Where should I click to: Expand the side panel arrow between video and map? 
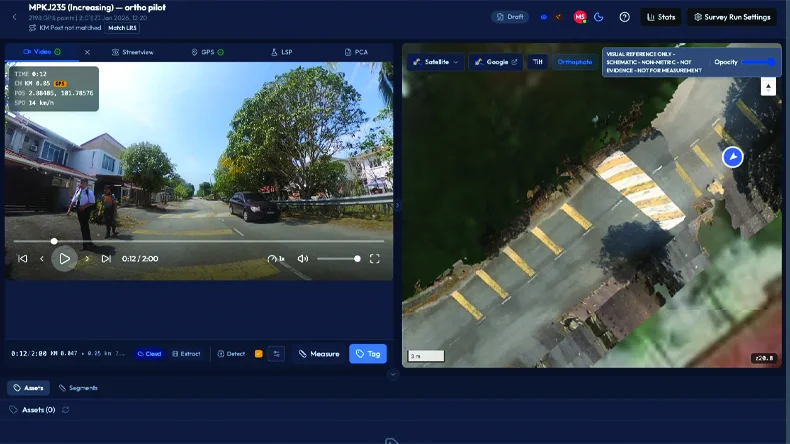397,205
